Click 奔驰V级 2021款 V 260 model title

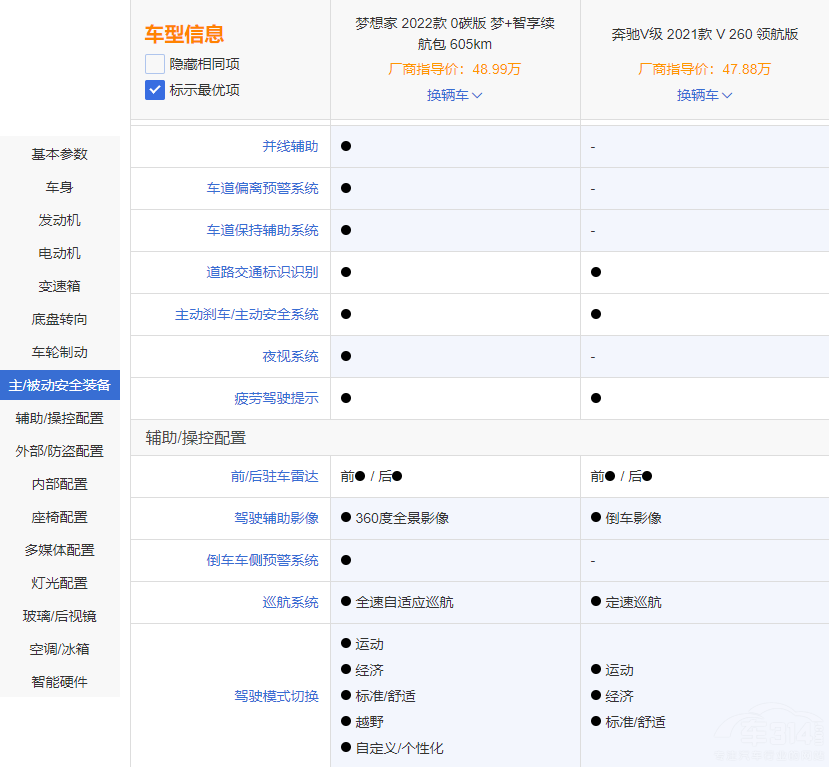[705, 34]
